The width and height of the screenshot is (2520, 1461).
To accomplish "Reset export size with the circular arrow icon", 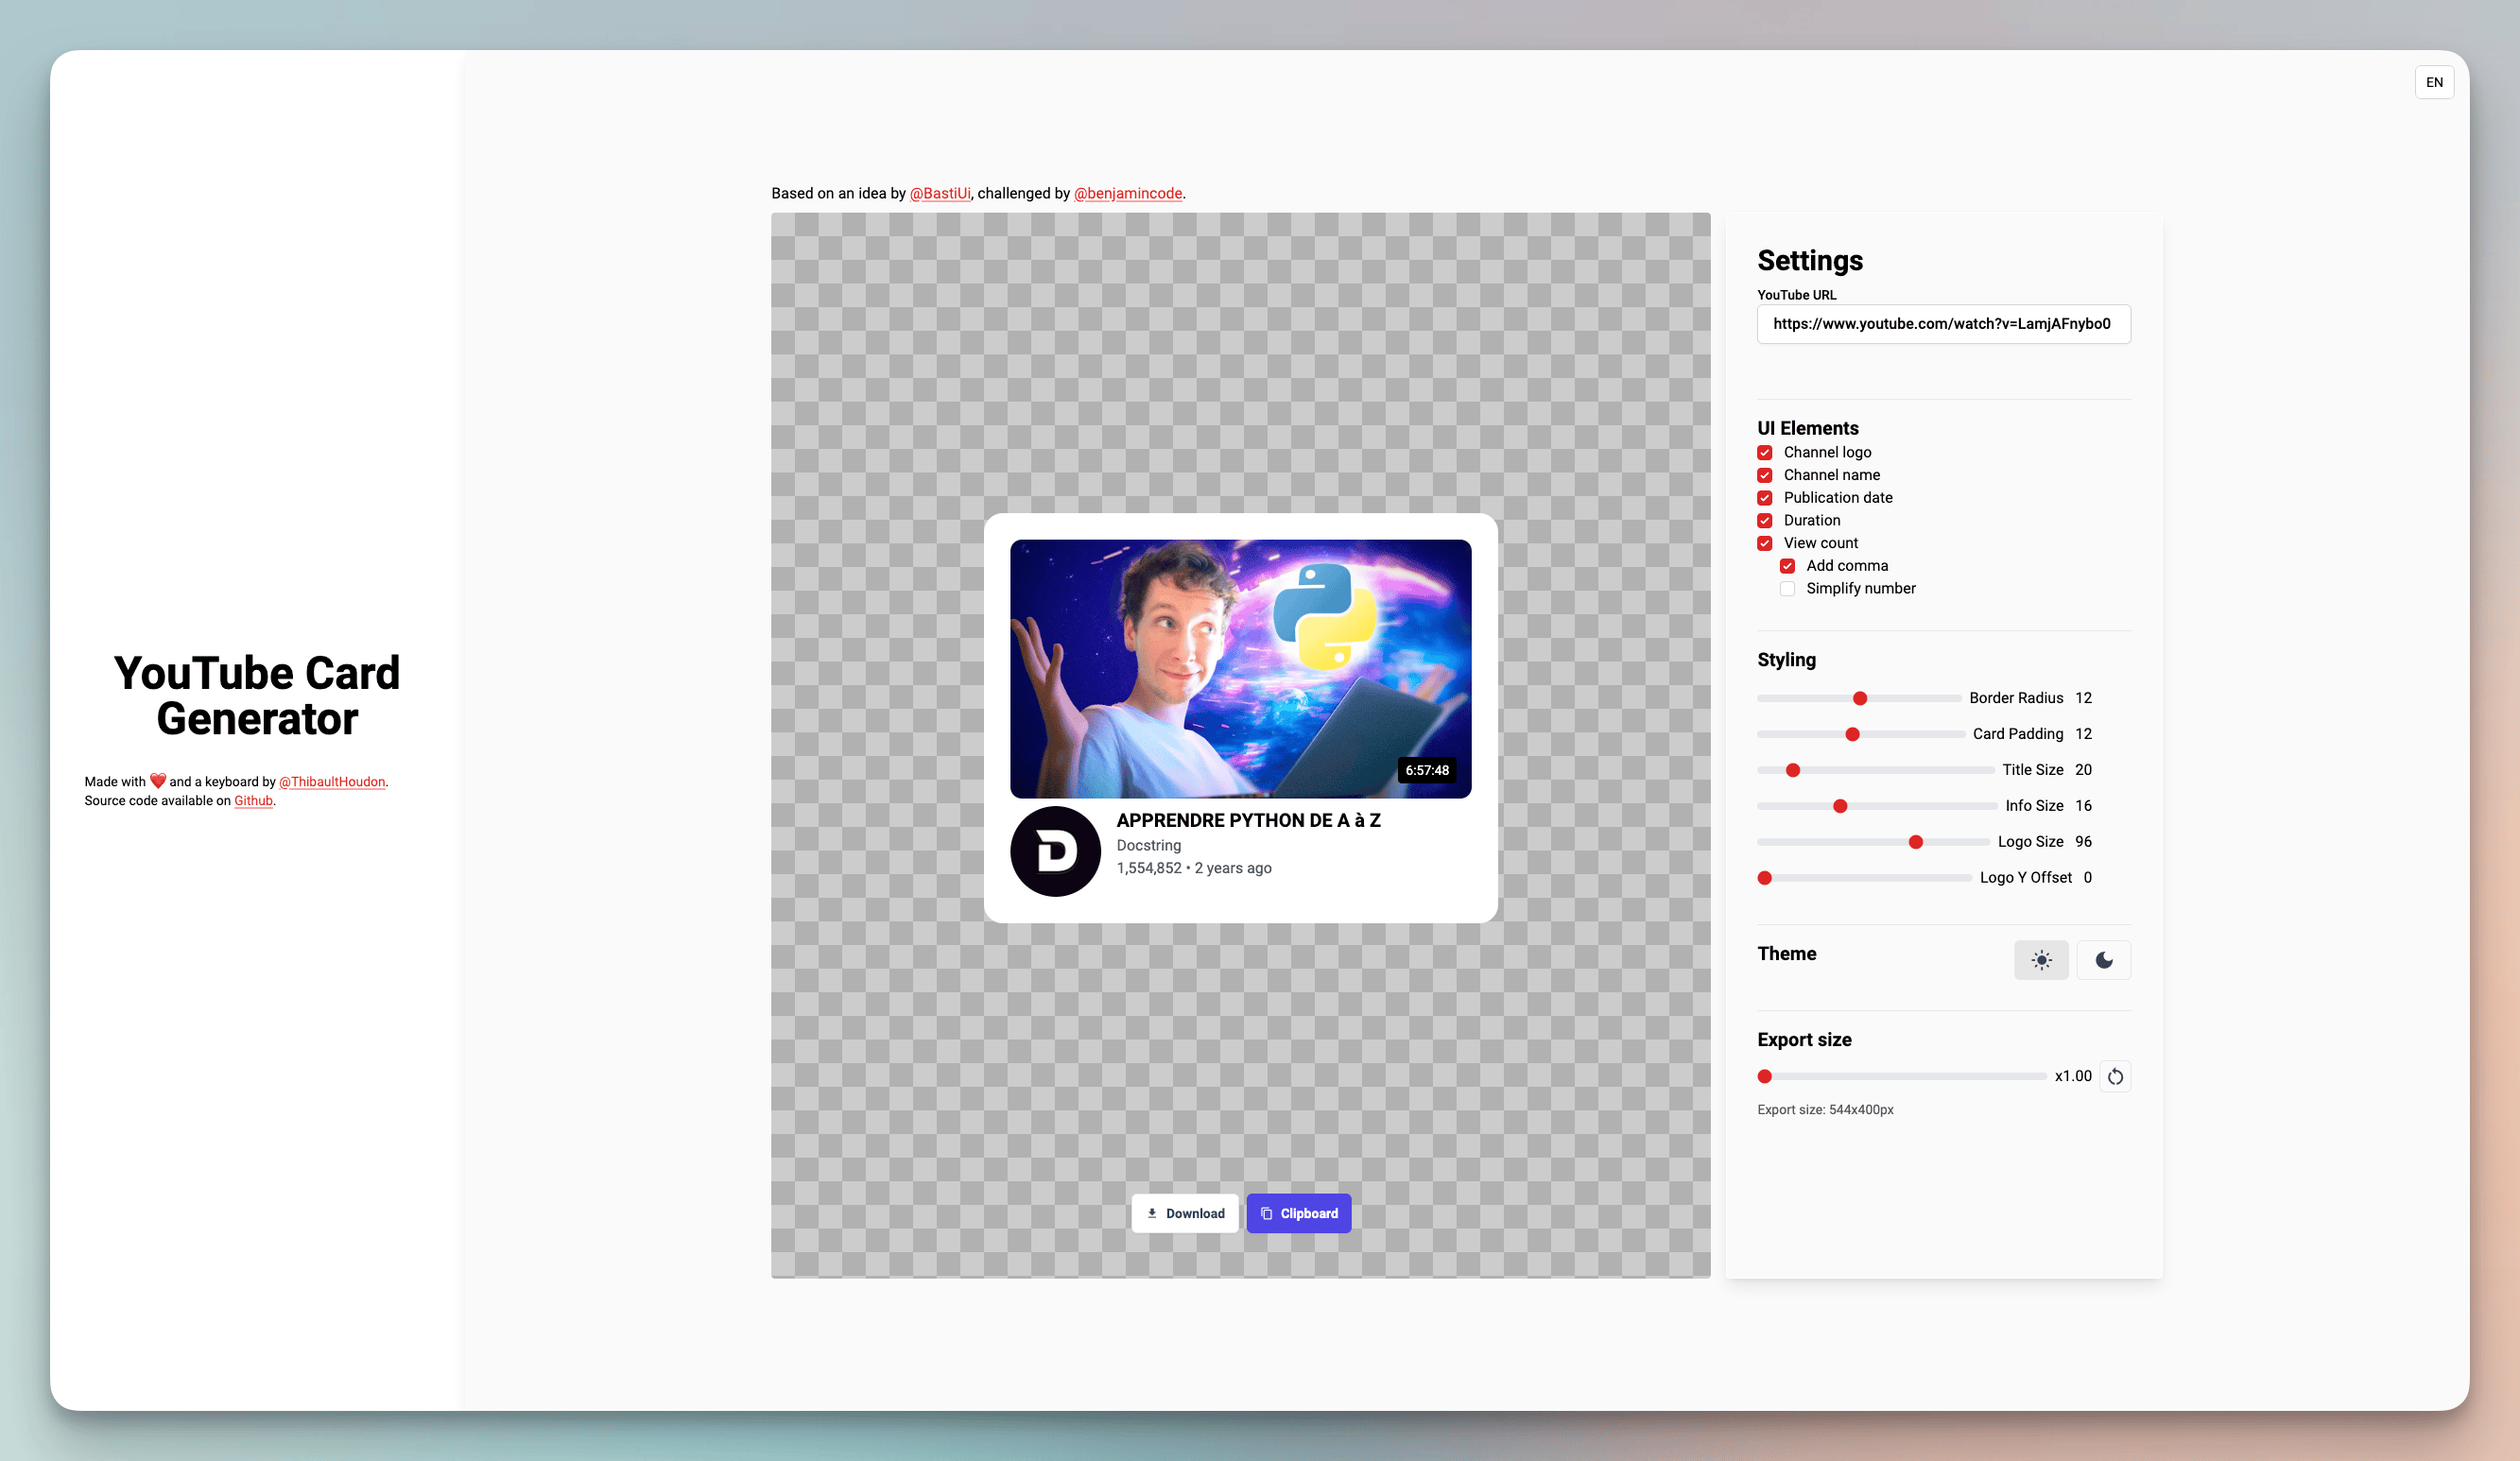I will [x=2115, y=1076].
